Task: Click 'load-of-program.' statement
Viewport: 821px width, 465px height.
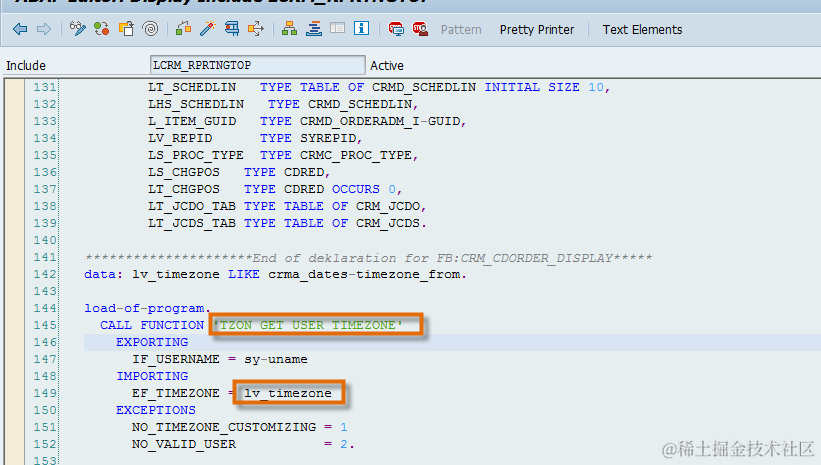Action: [x=147, y=308]
